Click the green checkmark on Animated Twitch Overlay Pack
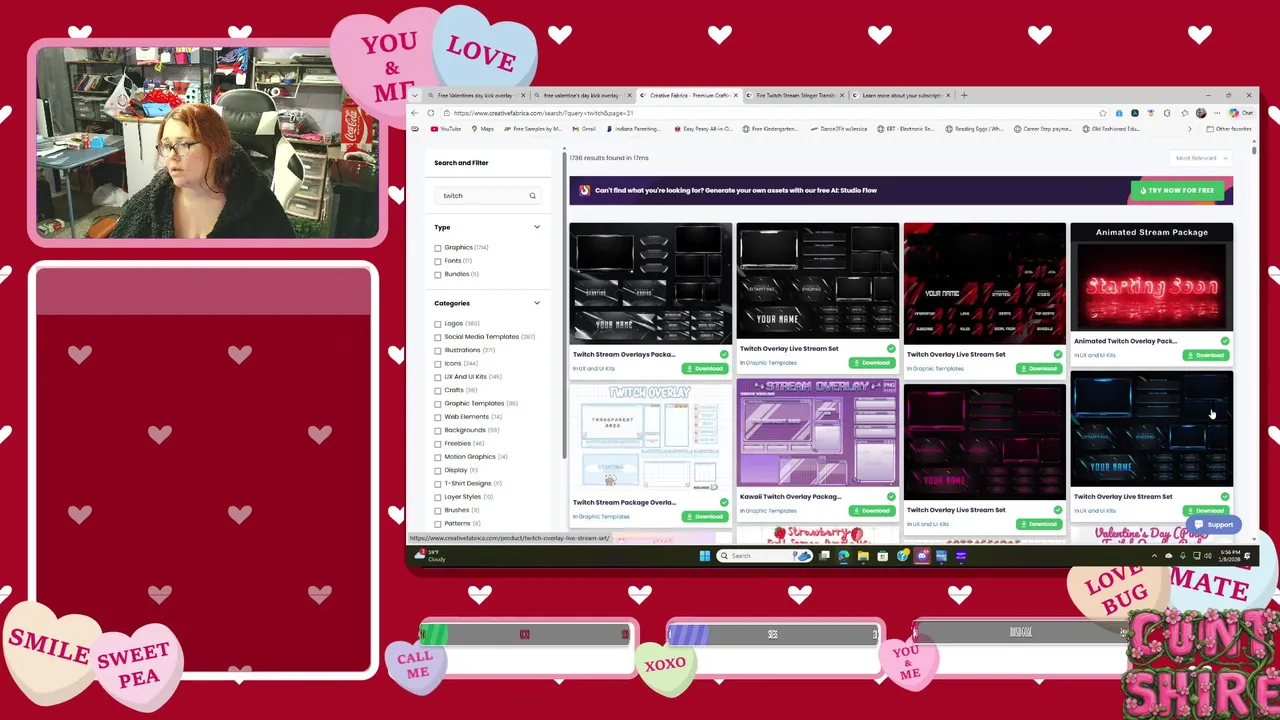The image size is (1280, 720). point(1225,341)
